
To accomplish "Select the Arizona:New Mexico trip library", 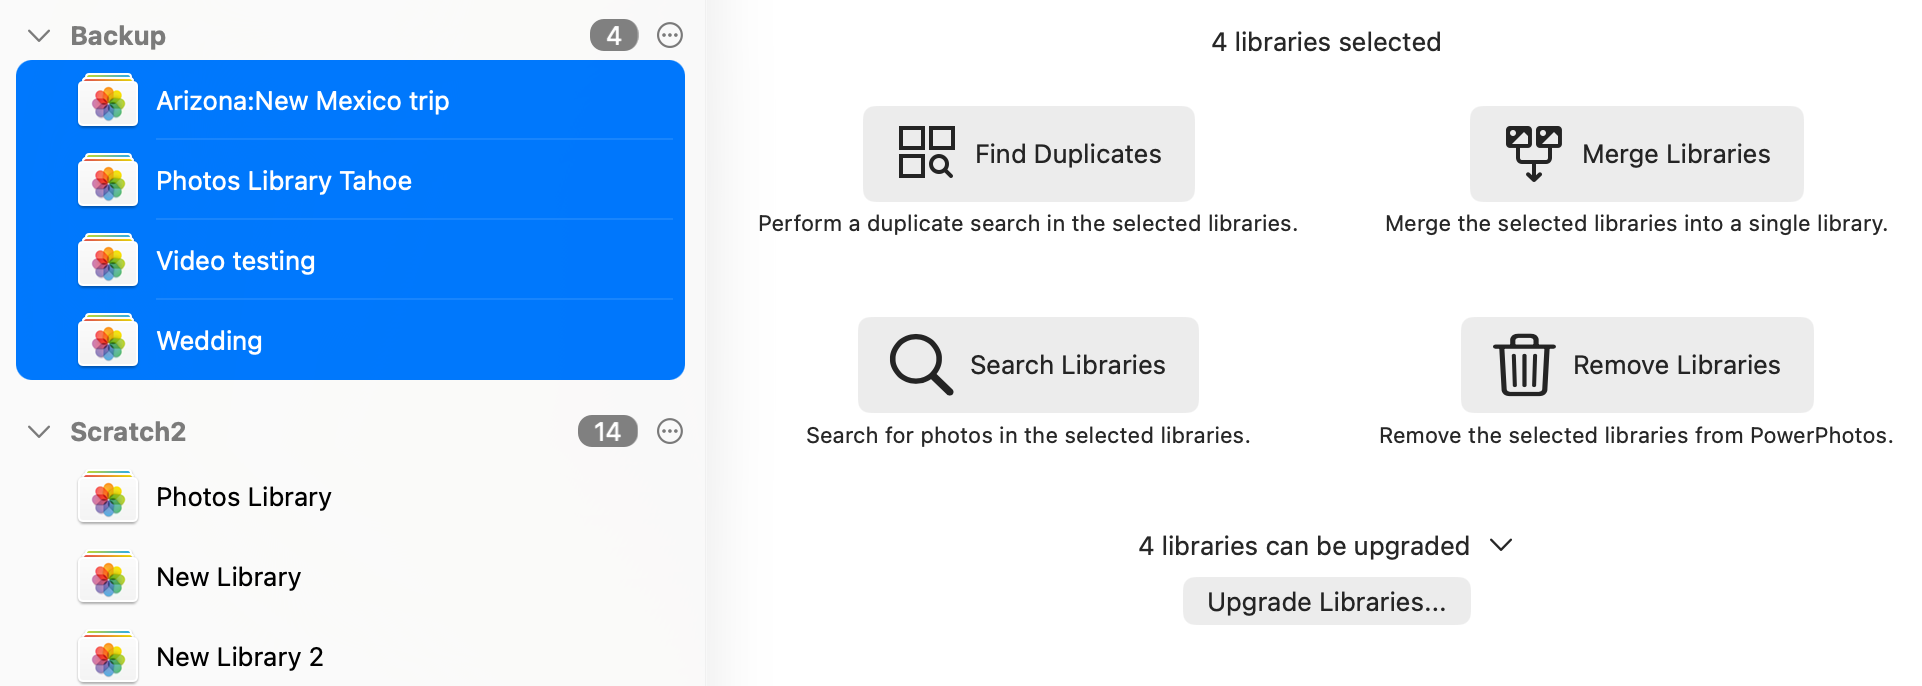I will point(302,100).
